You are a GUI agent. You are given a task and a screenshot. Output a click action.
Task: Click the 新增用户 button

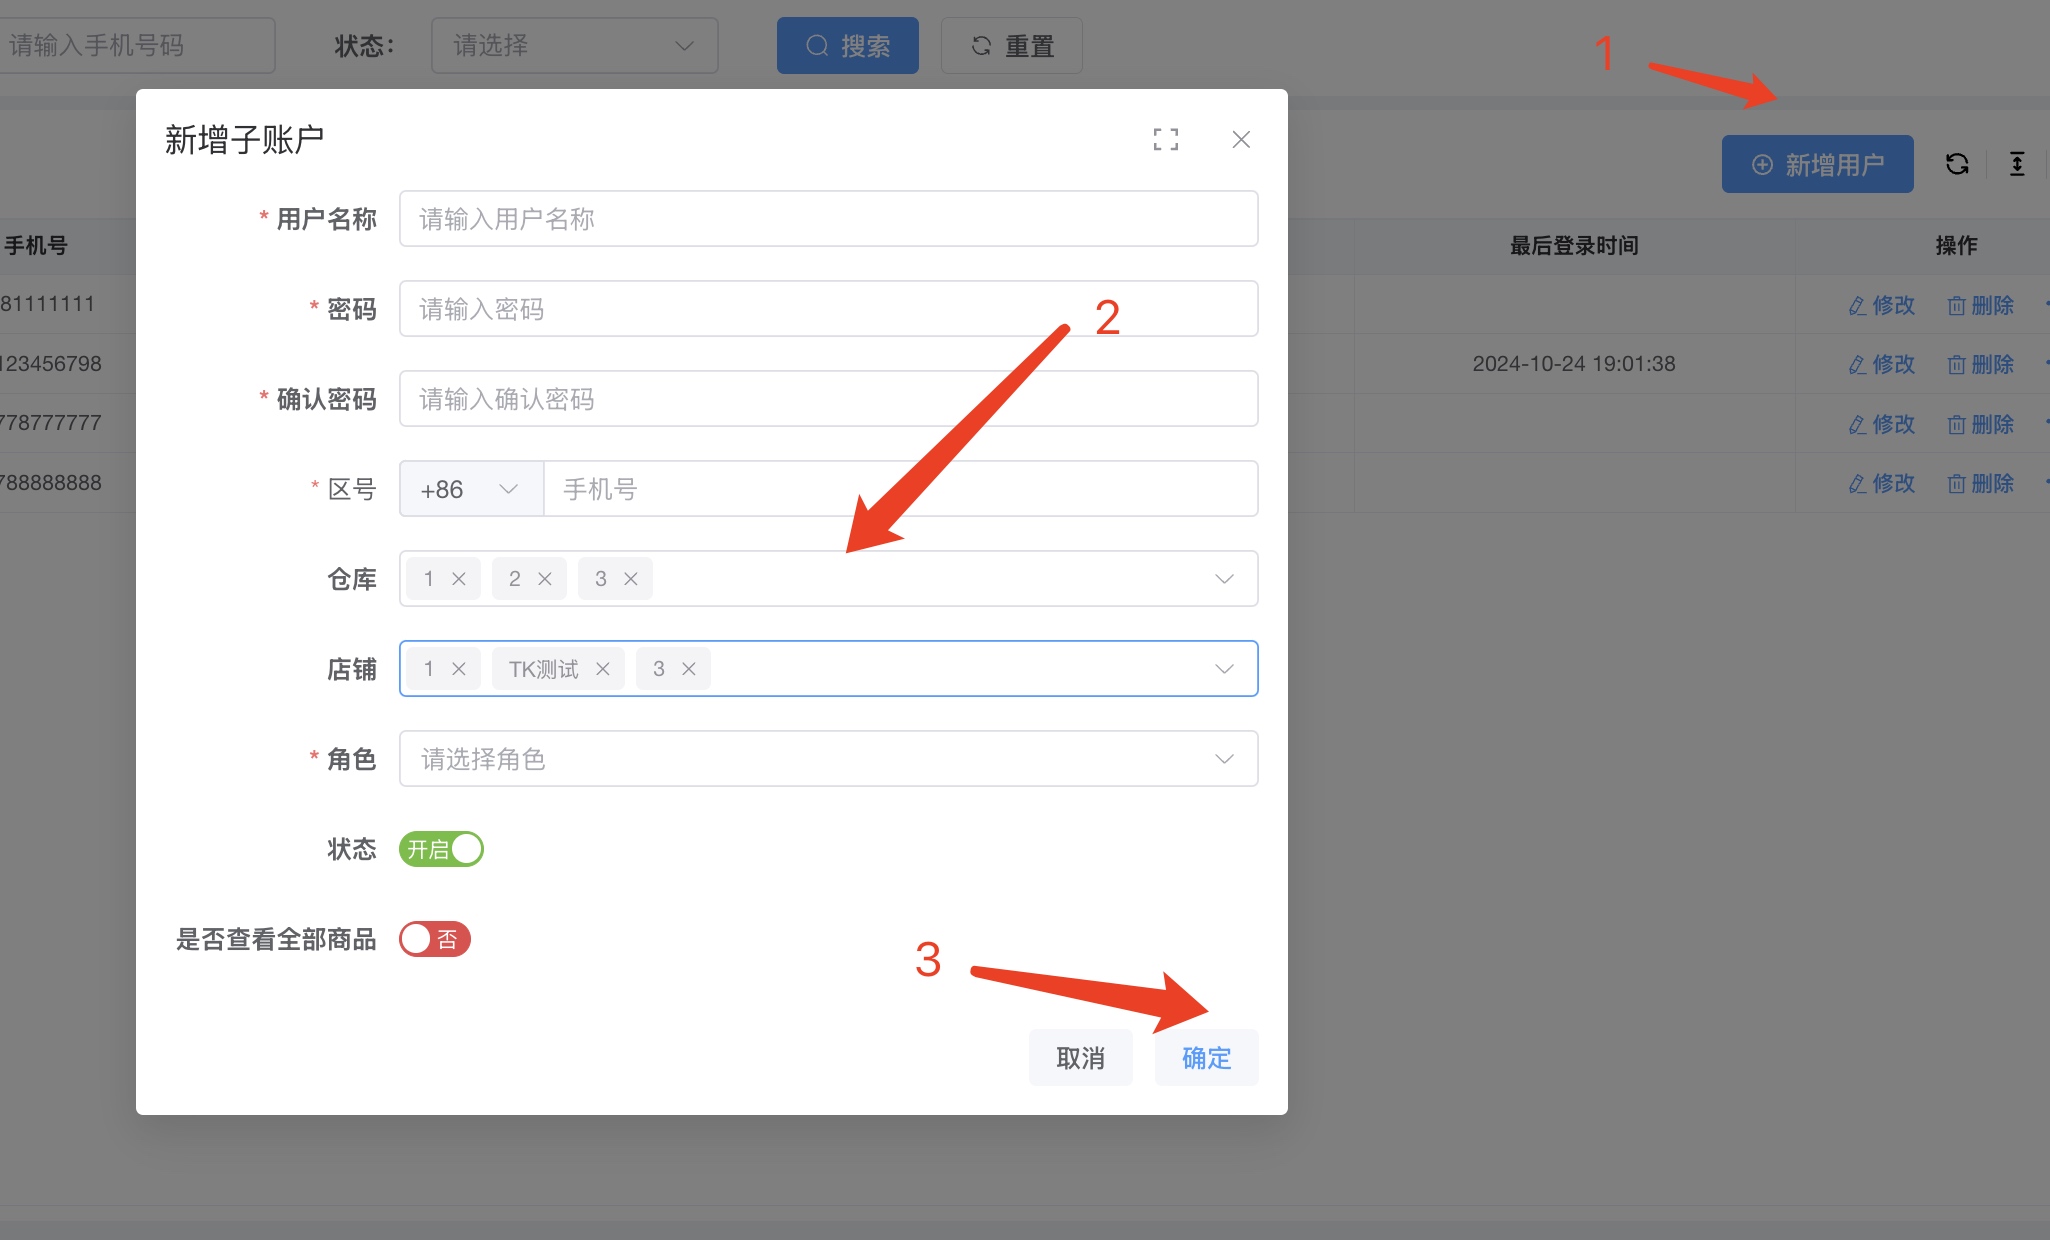click(x=1817, y=164)
